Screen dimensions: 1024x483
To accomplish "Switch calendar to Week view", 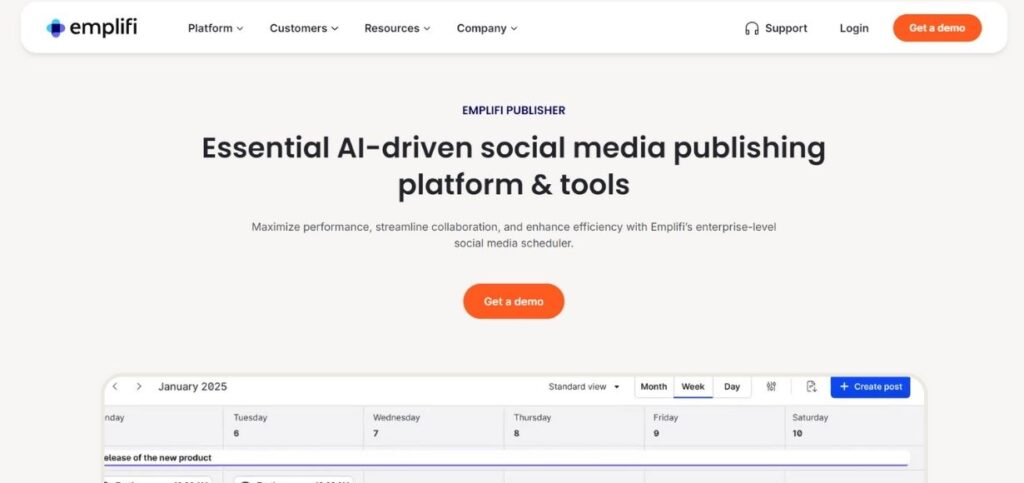I will (x=693, y=386).
